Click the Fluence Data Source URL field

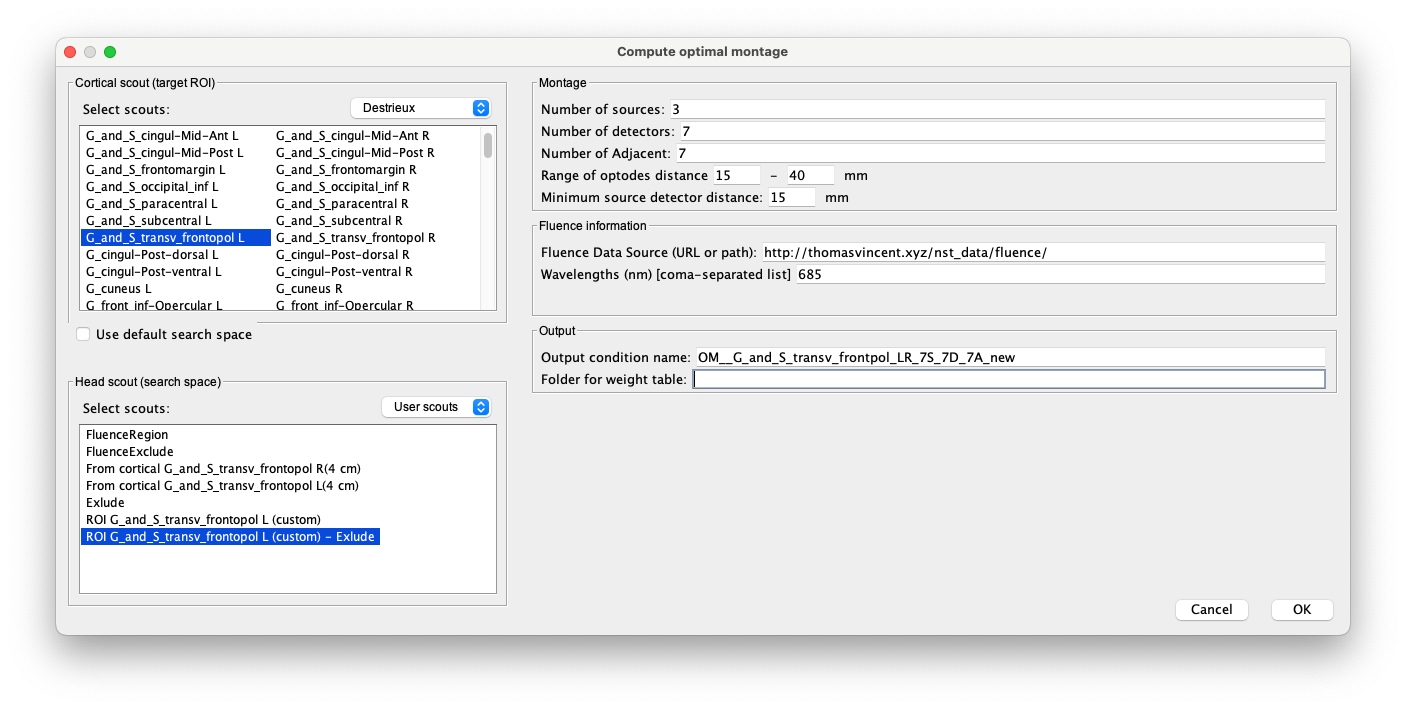pos(1043,252)
